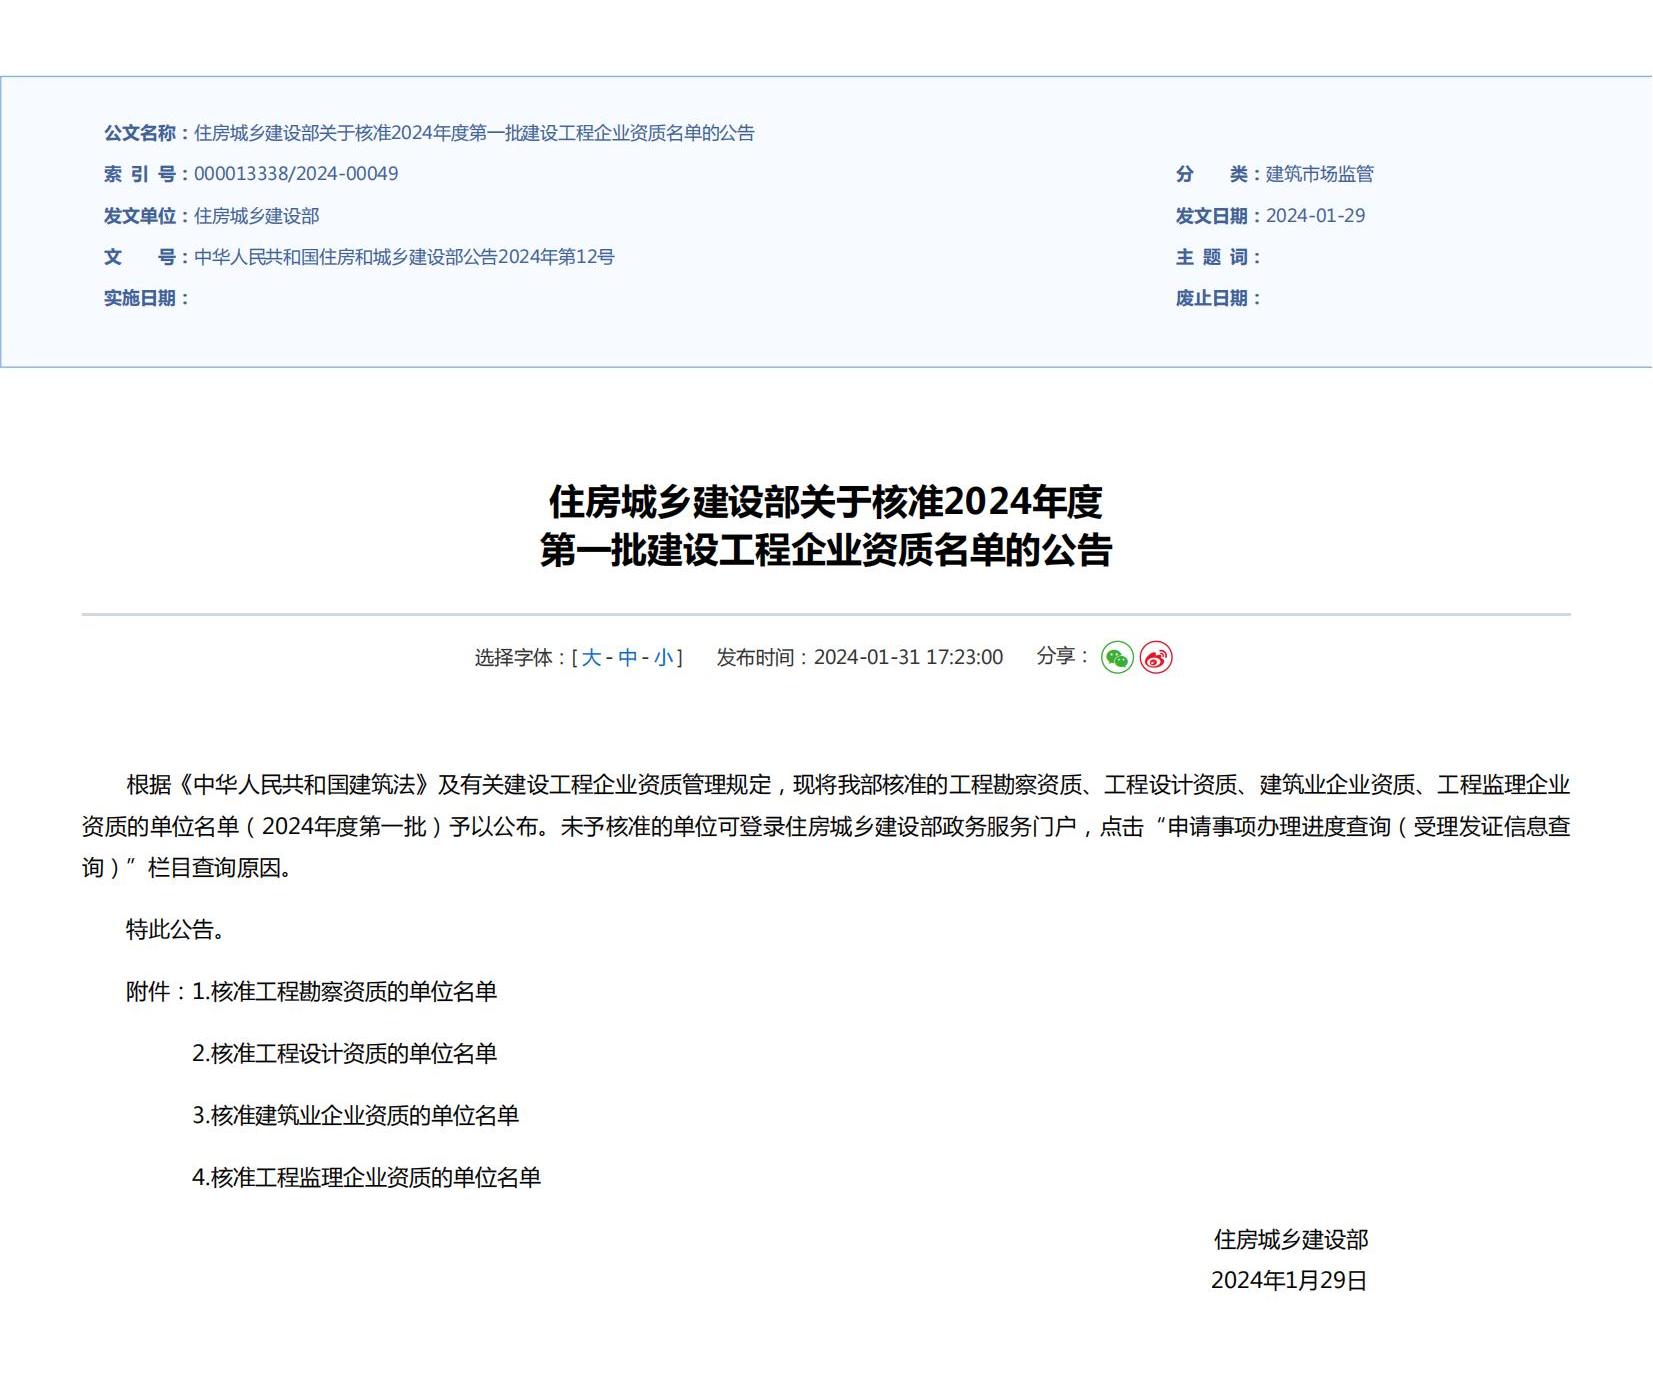Click the signature 住房城乡建设部 at bottom
This screenshot has height=1375, width=1653.
tap(1291, 1240)
